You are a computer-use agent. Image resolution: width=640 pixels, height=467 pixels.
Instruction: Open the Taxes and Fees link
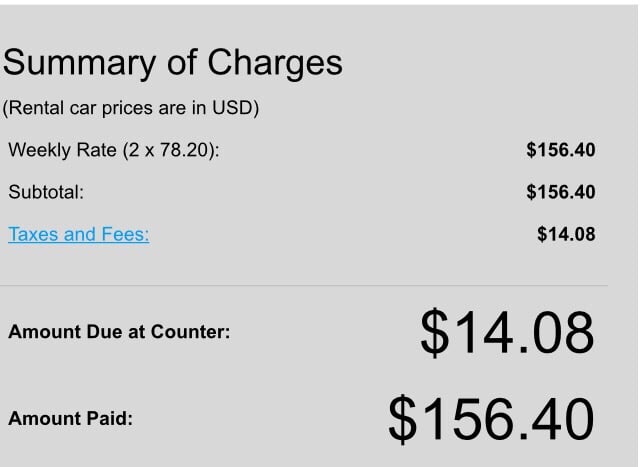click(x=78, y=235)
